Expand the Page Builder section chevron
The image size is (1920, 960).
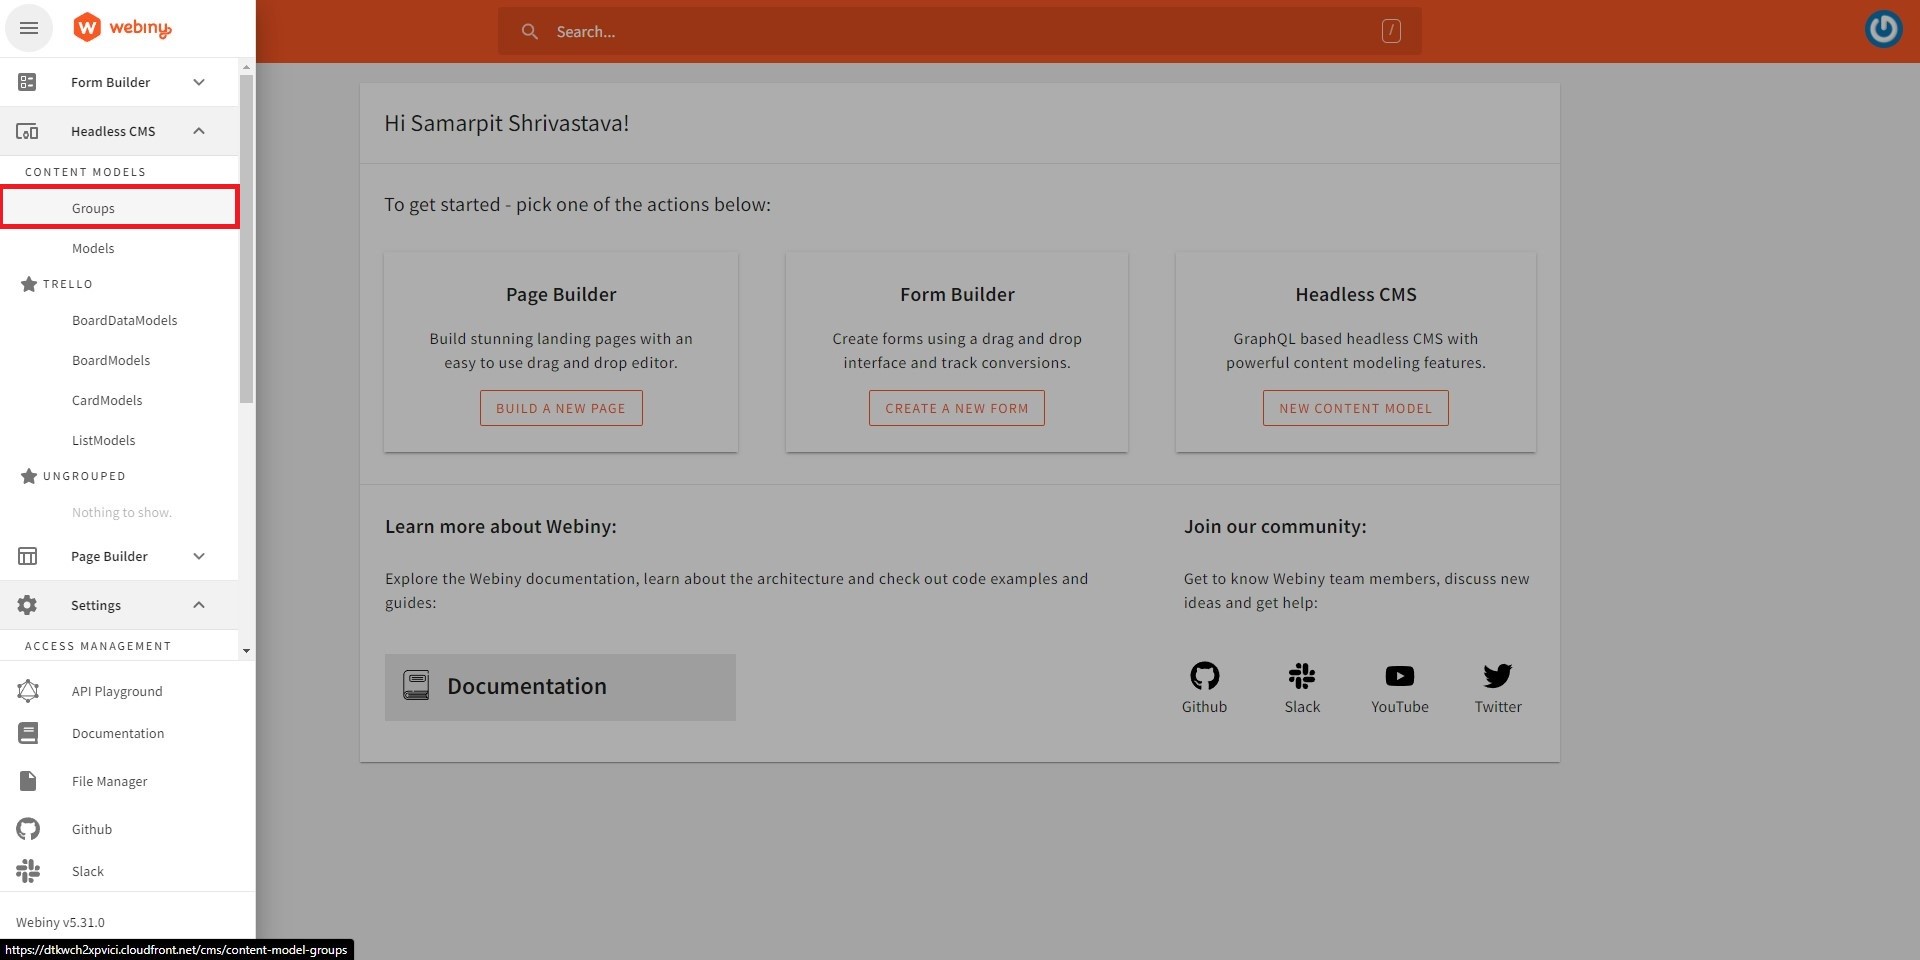[199, 556]
